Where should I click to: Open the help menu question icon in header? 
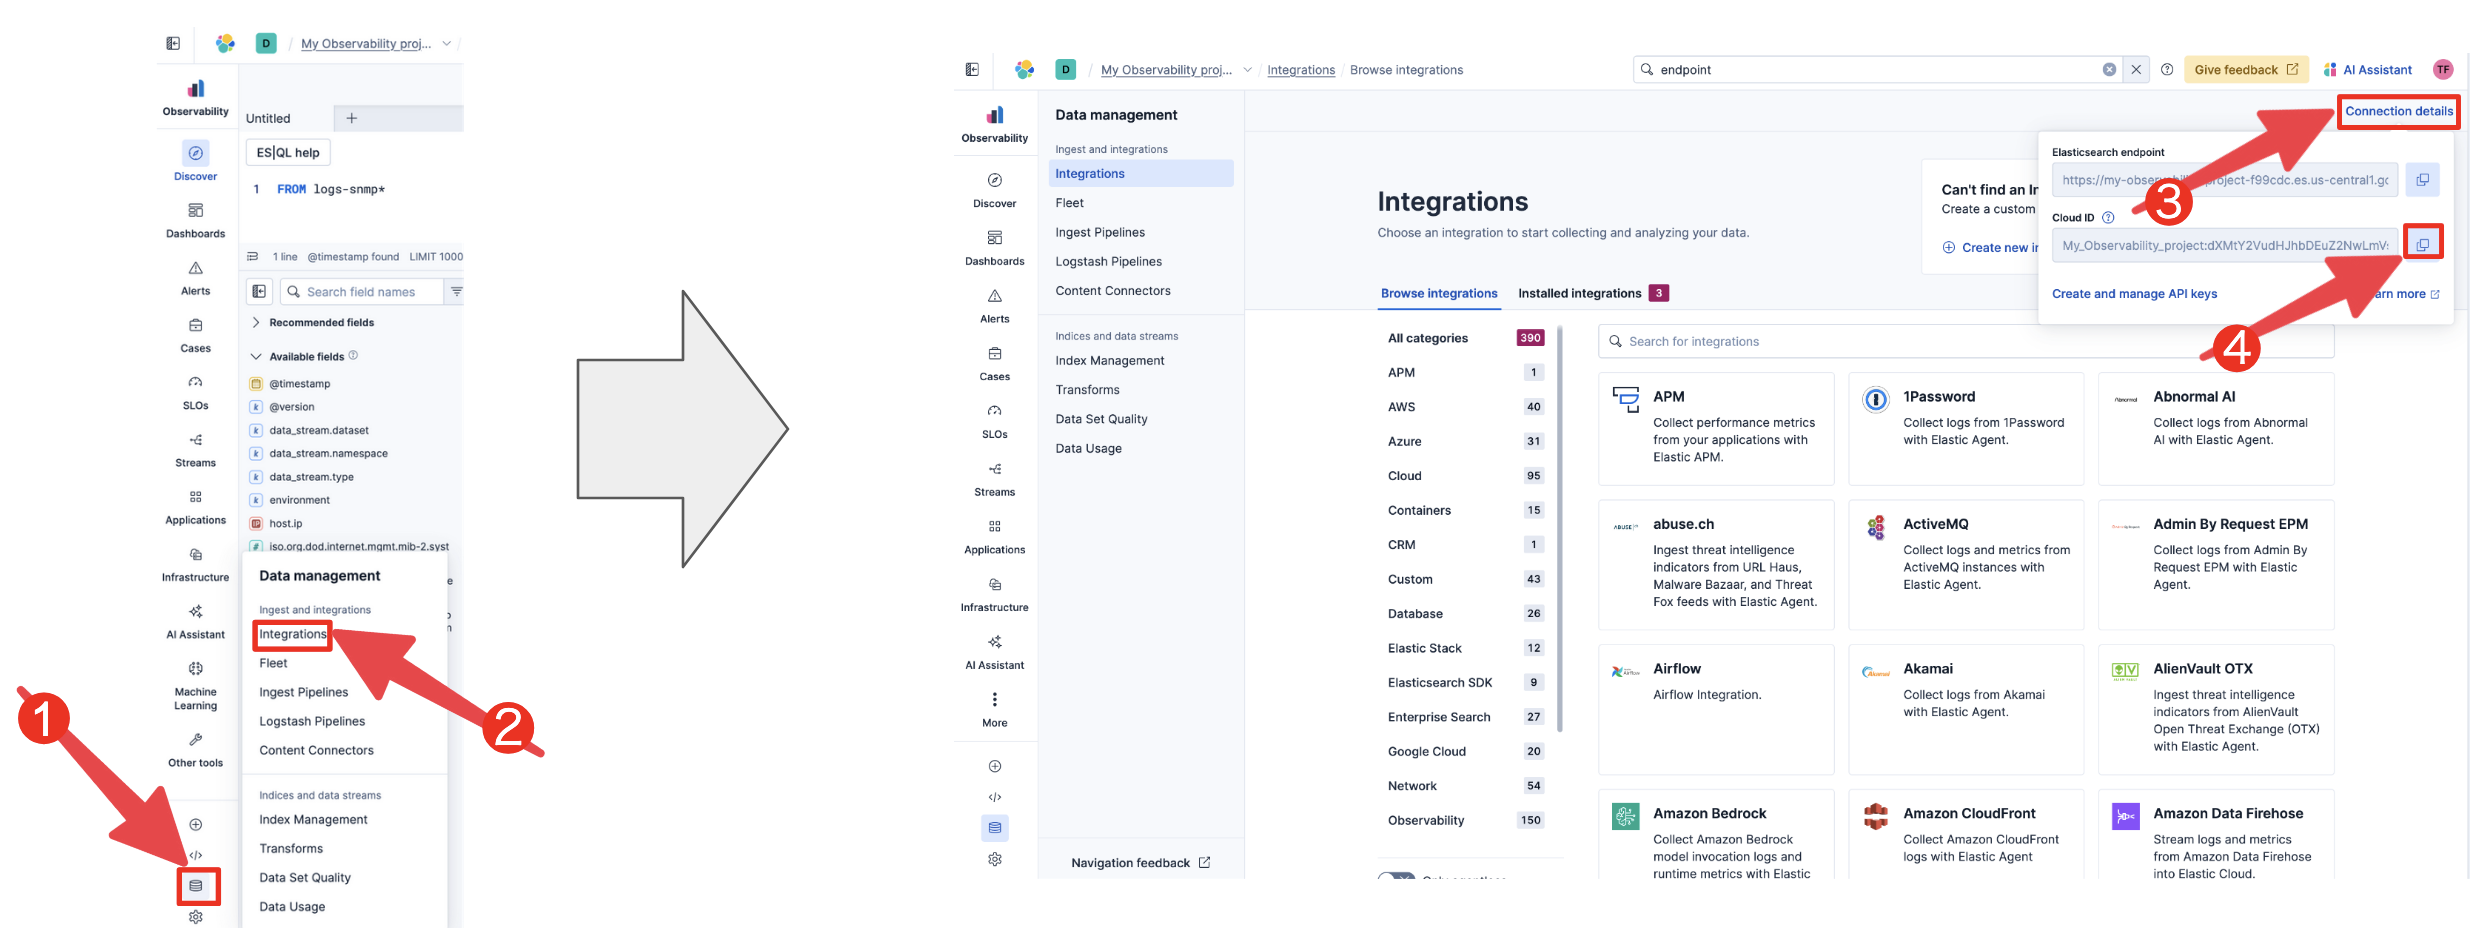tap(2167, 69)
